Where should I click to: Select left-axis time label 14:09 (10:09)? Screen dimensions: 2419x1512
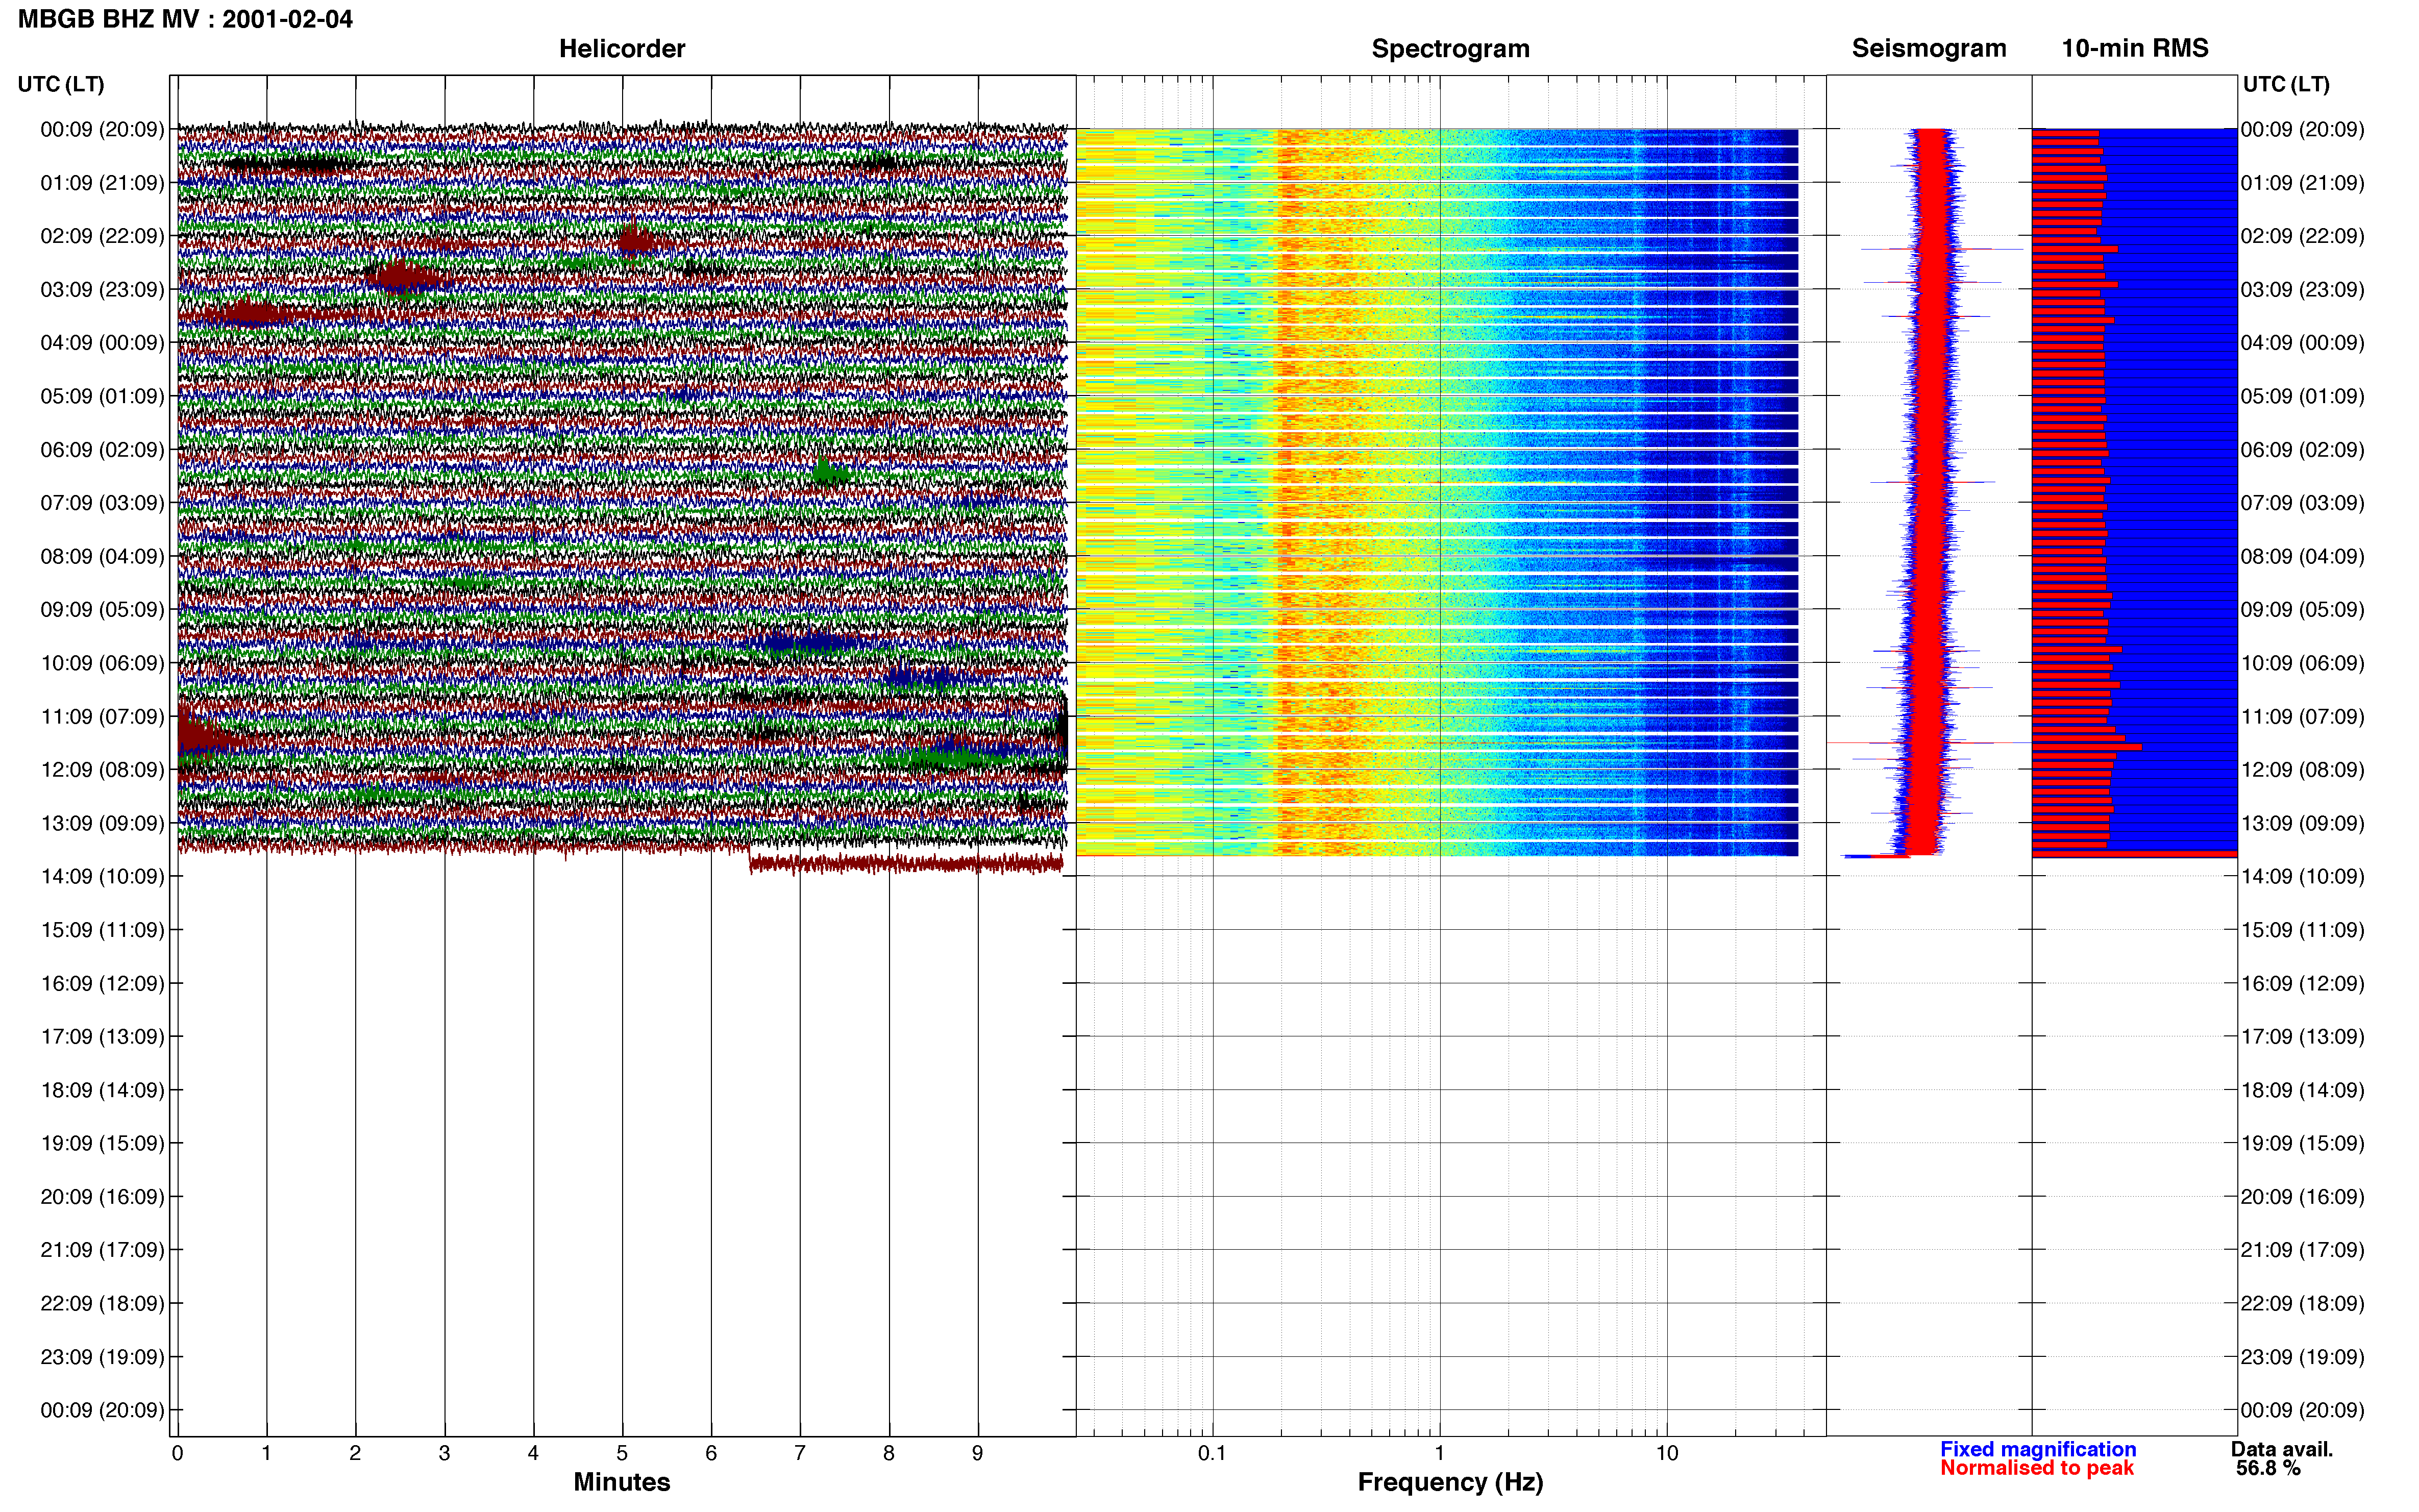coord(102,877)
